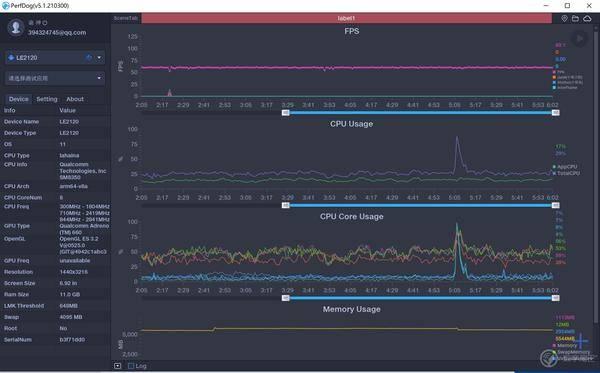Click the Root value No
Image resolution: width=600 pixels, height=373 pixels.
pos(63,328)
